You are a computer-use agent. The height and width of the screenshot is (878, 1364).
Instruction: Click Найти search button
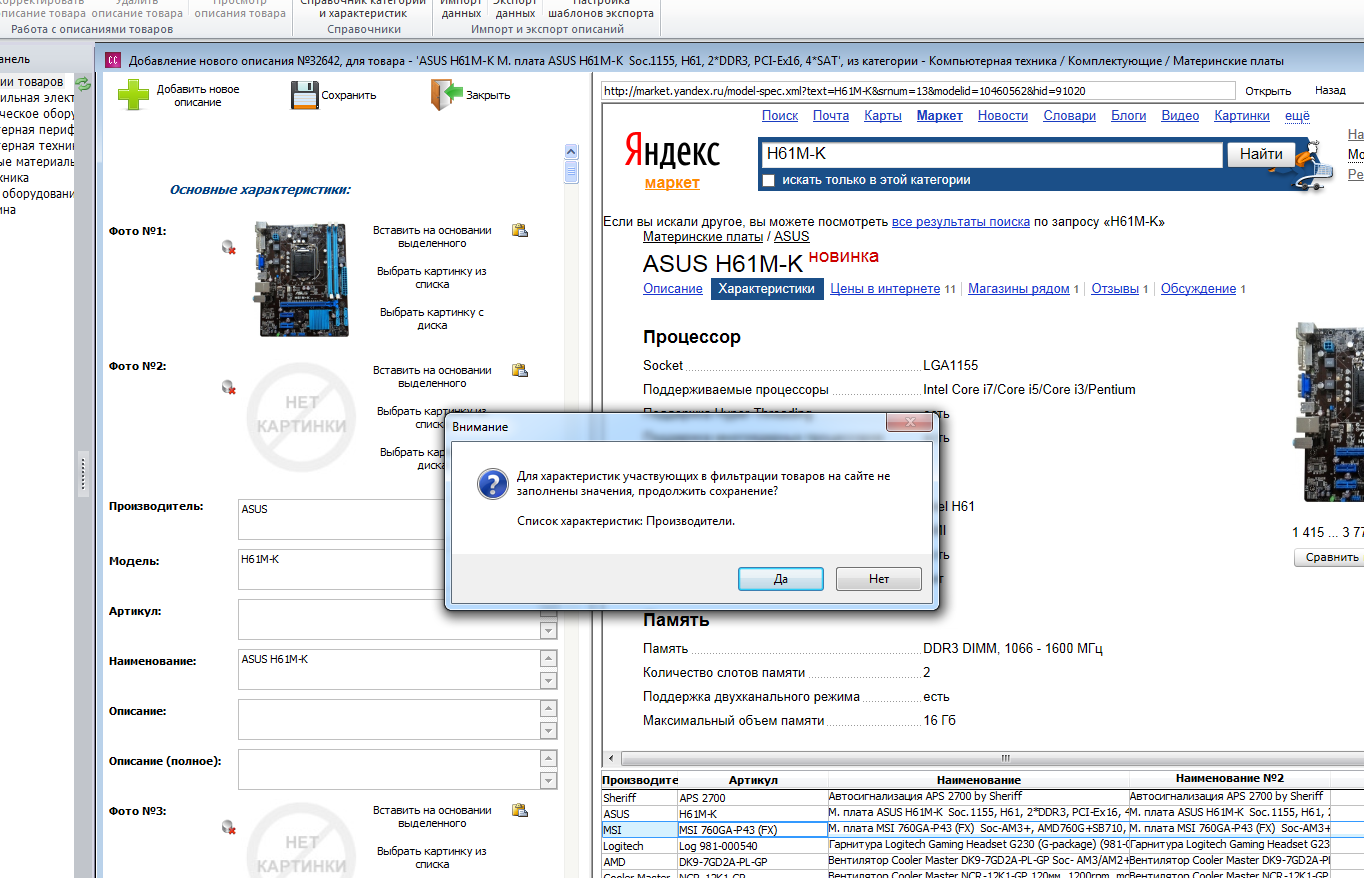coord(1261,154)
